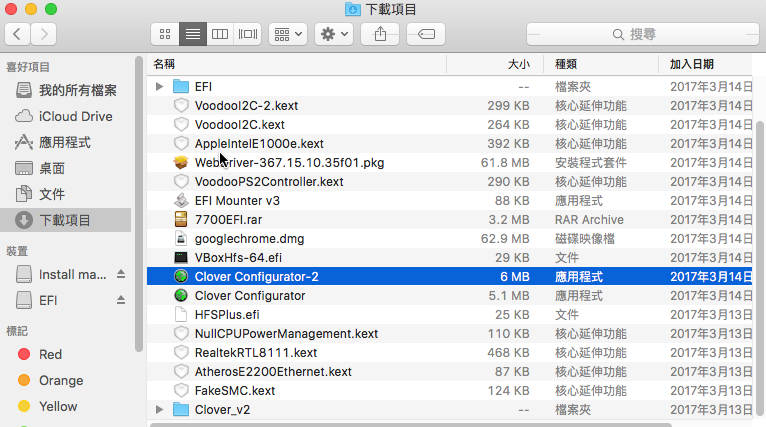This screenshot has height=427, width=766.
Task: Select the Clover Configurator-2 app icon
Action: coord(181,277)
